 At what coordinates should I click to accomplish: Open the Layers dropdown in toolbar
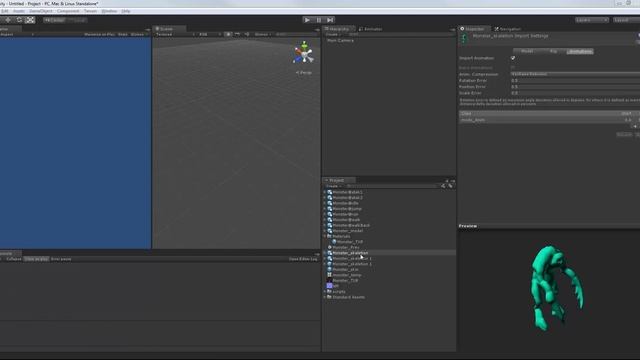(591, 20)
